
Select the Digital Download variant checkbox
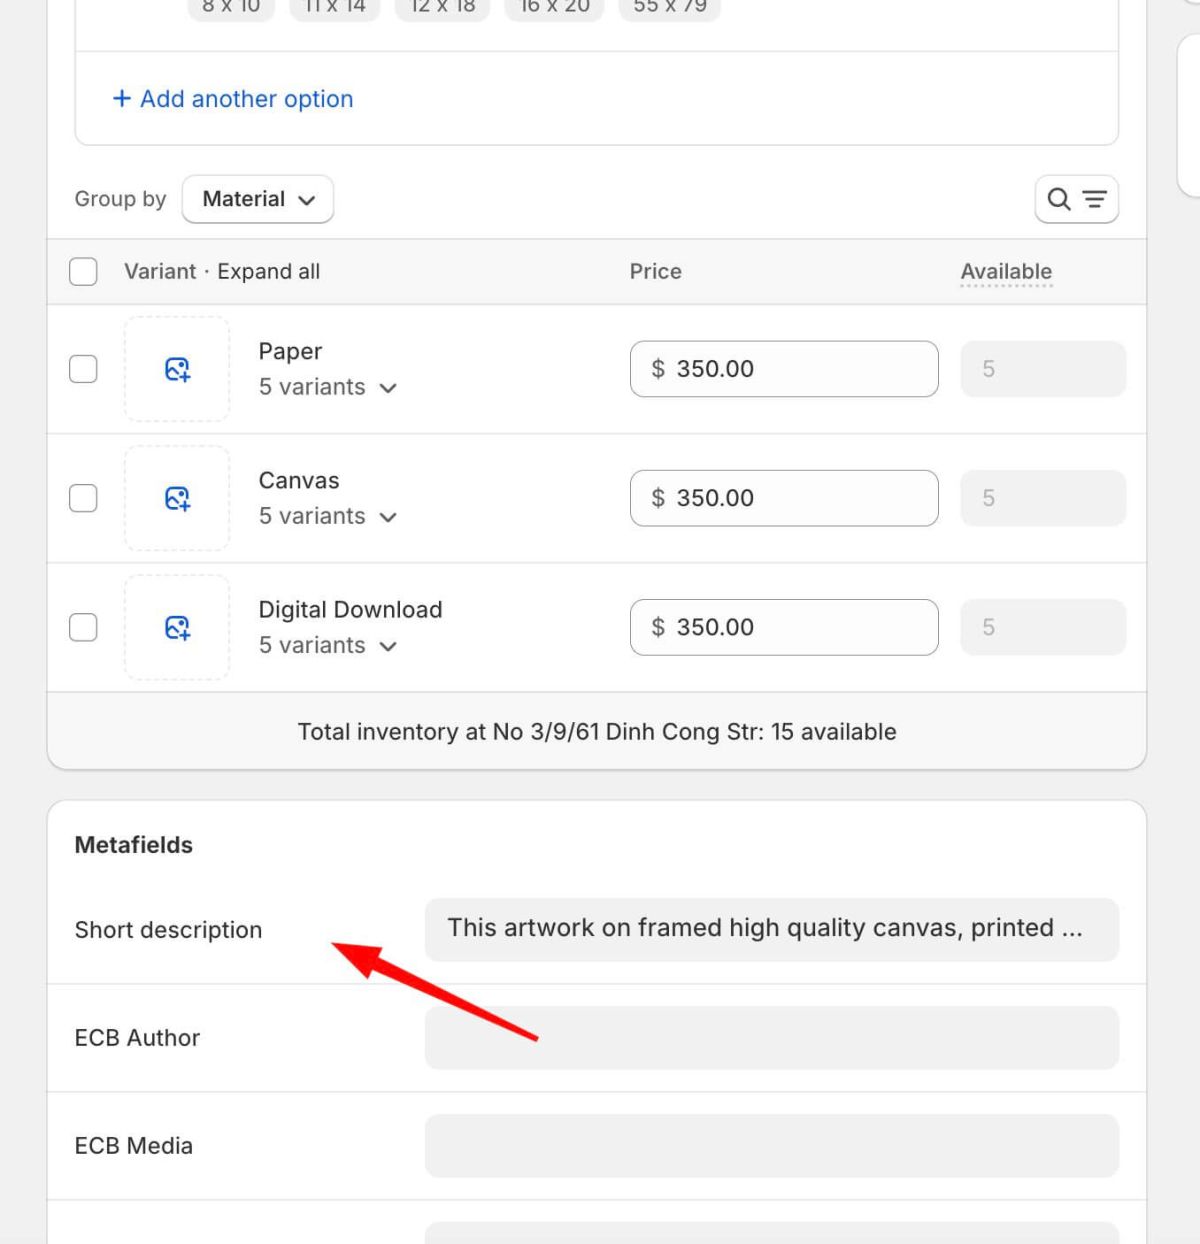(x=83, y=627)
